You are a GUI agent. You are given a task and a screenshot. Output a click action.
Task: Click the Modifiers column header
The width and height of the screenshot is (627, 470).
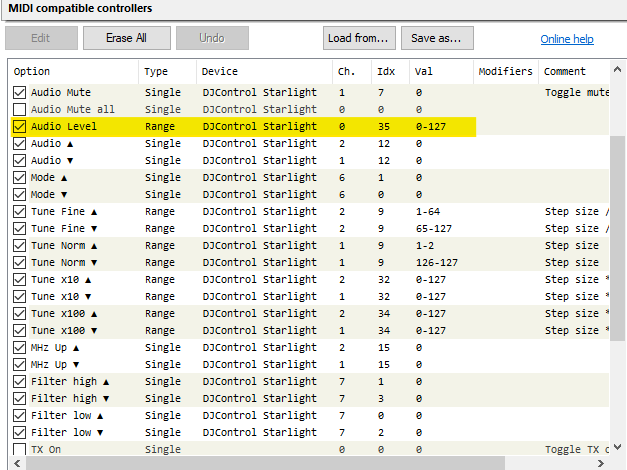tap(505, 72)
